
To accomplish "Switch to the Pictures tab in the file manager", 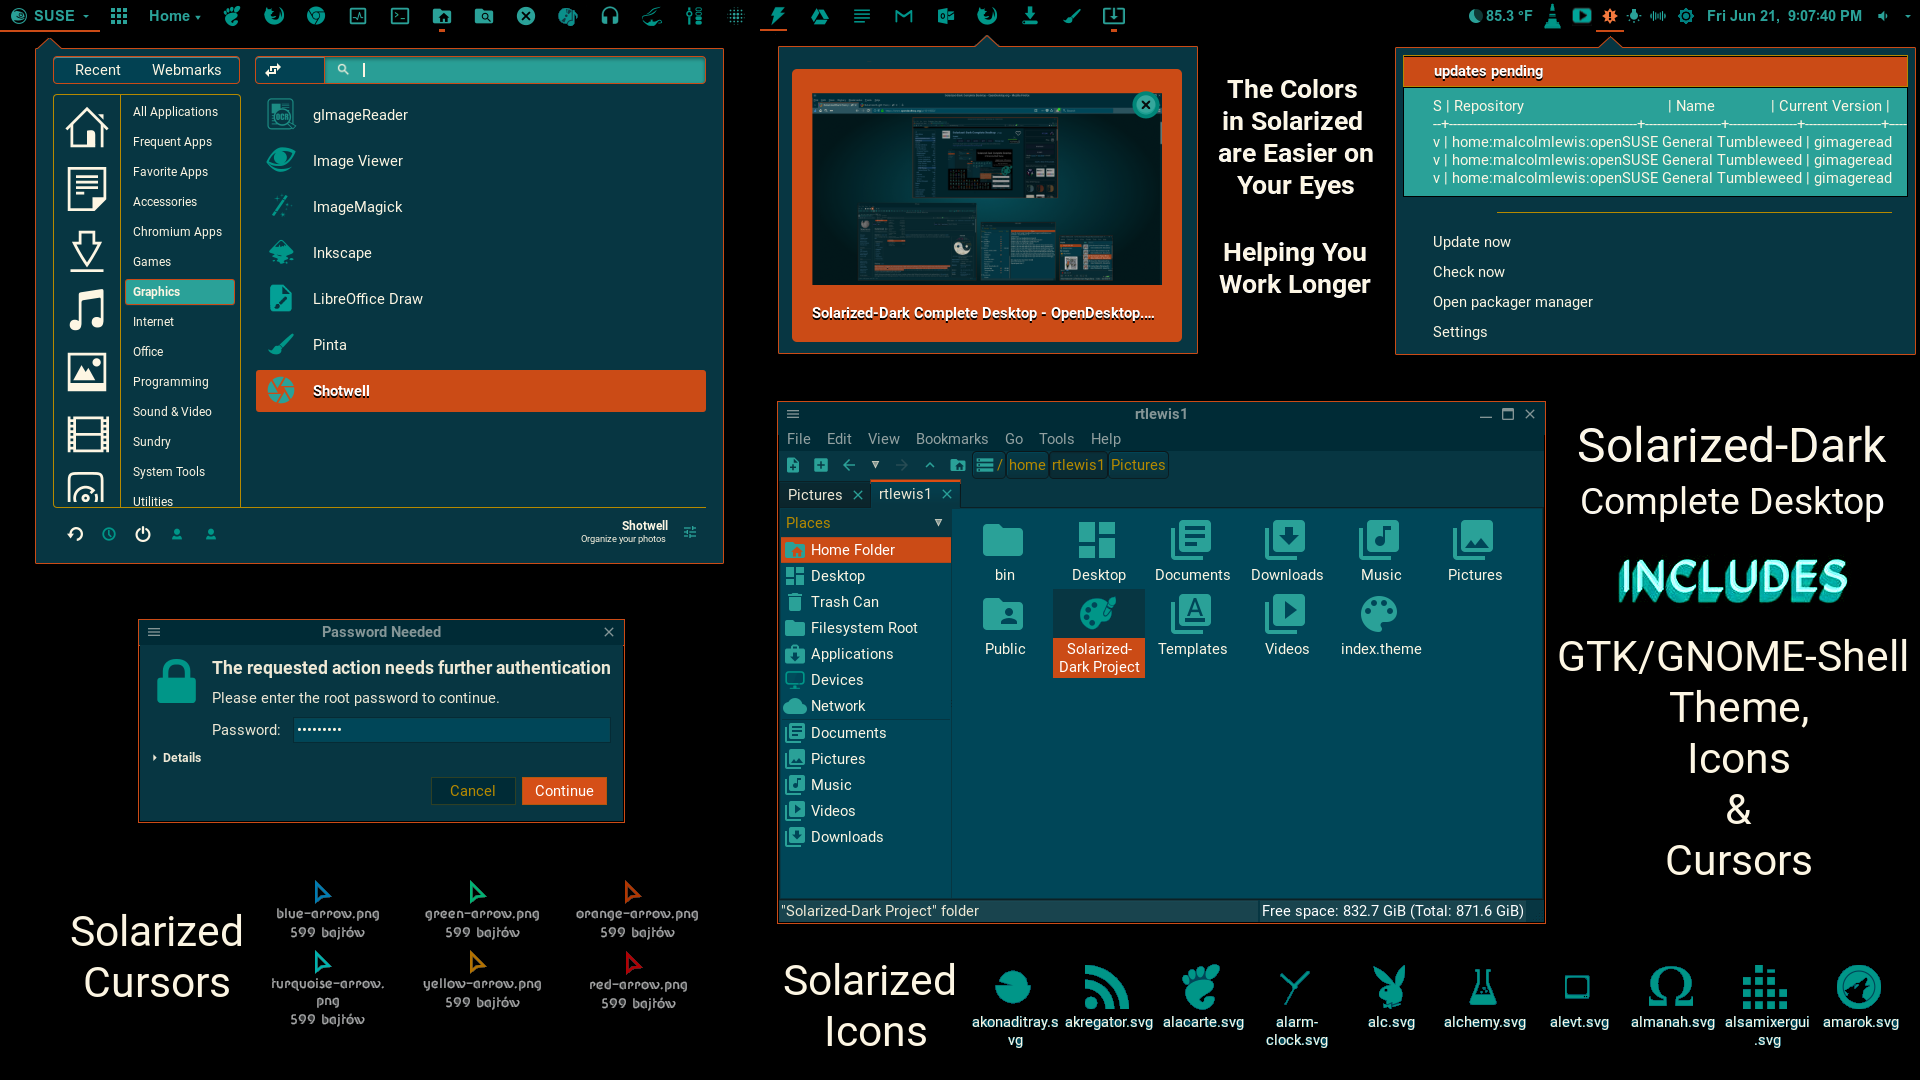I will [815, 495].
